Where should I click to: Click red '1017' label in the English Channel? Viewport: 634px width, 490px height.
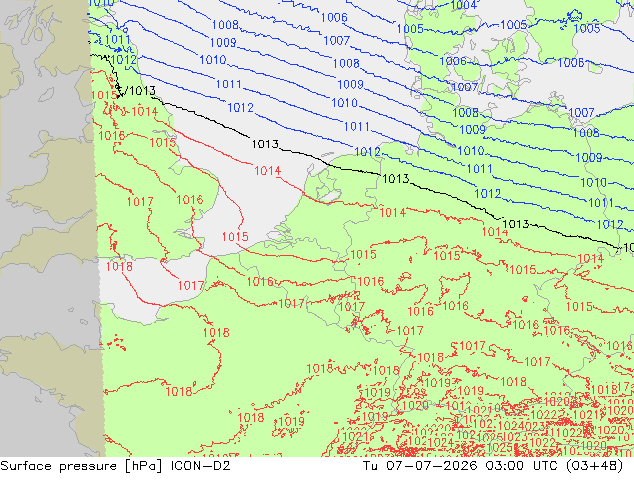[191, 285]
